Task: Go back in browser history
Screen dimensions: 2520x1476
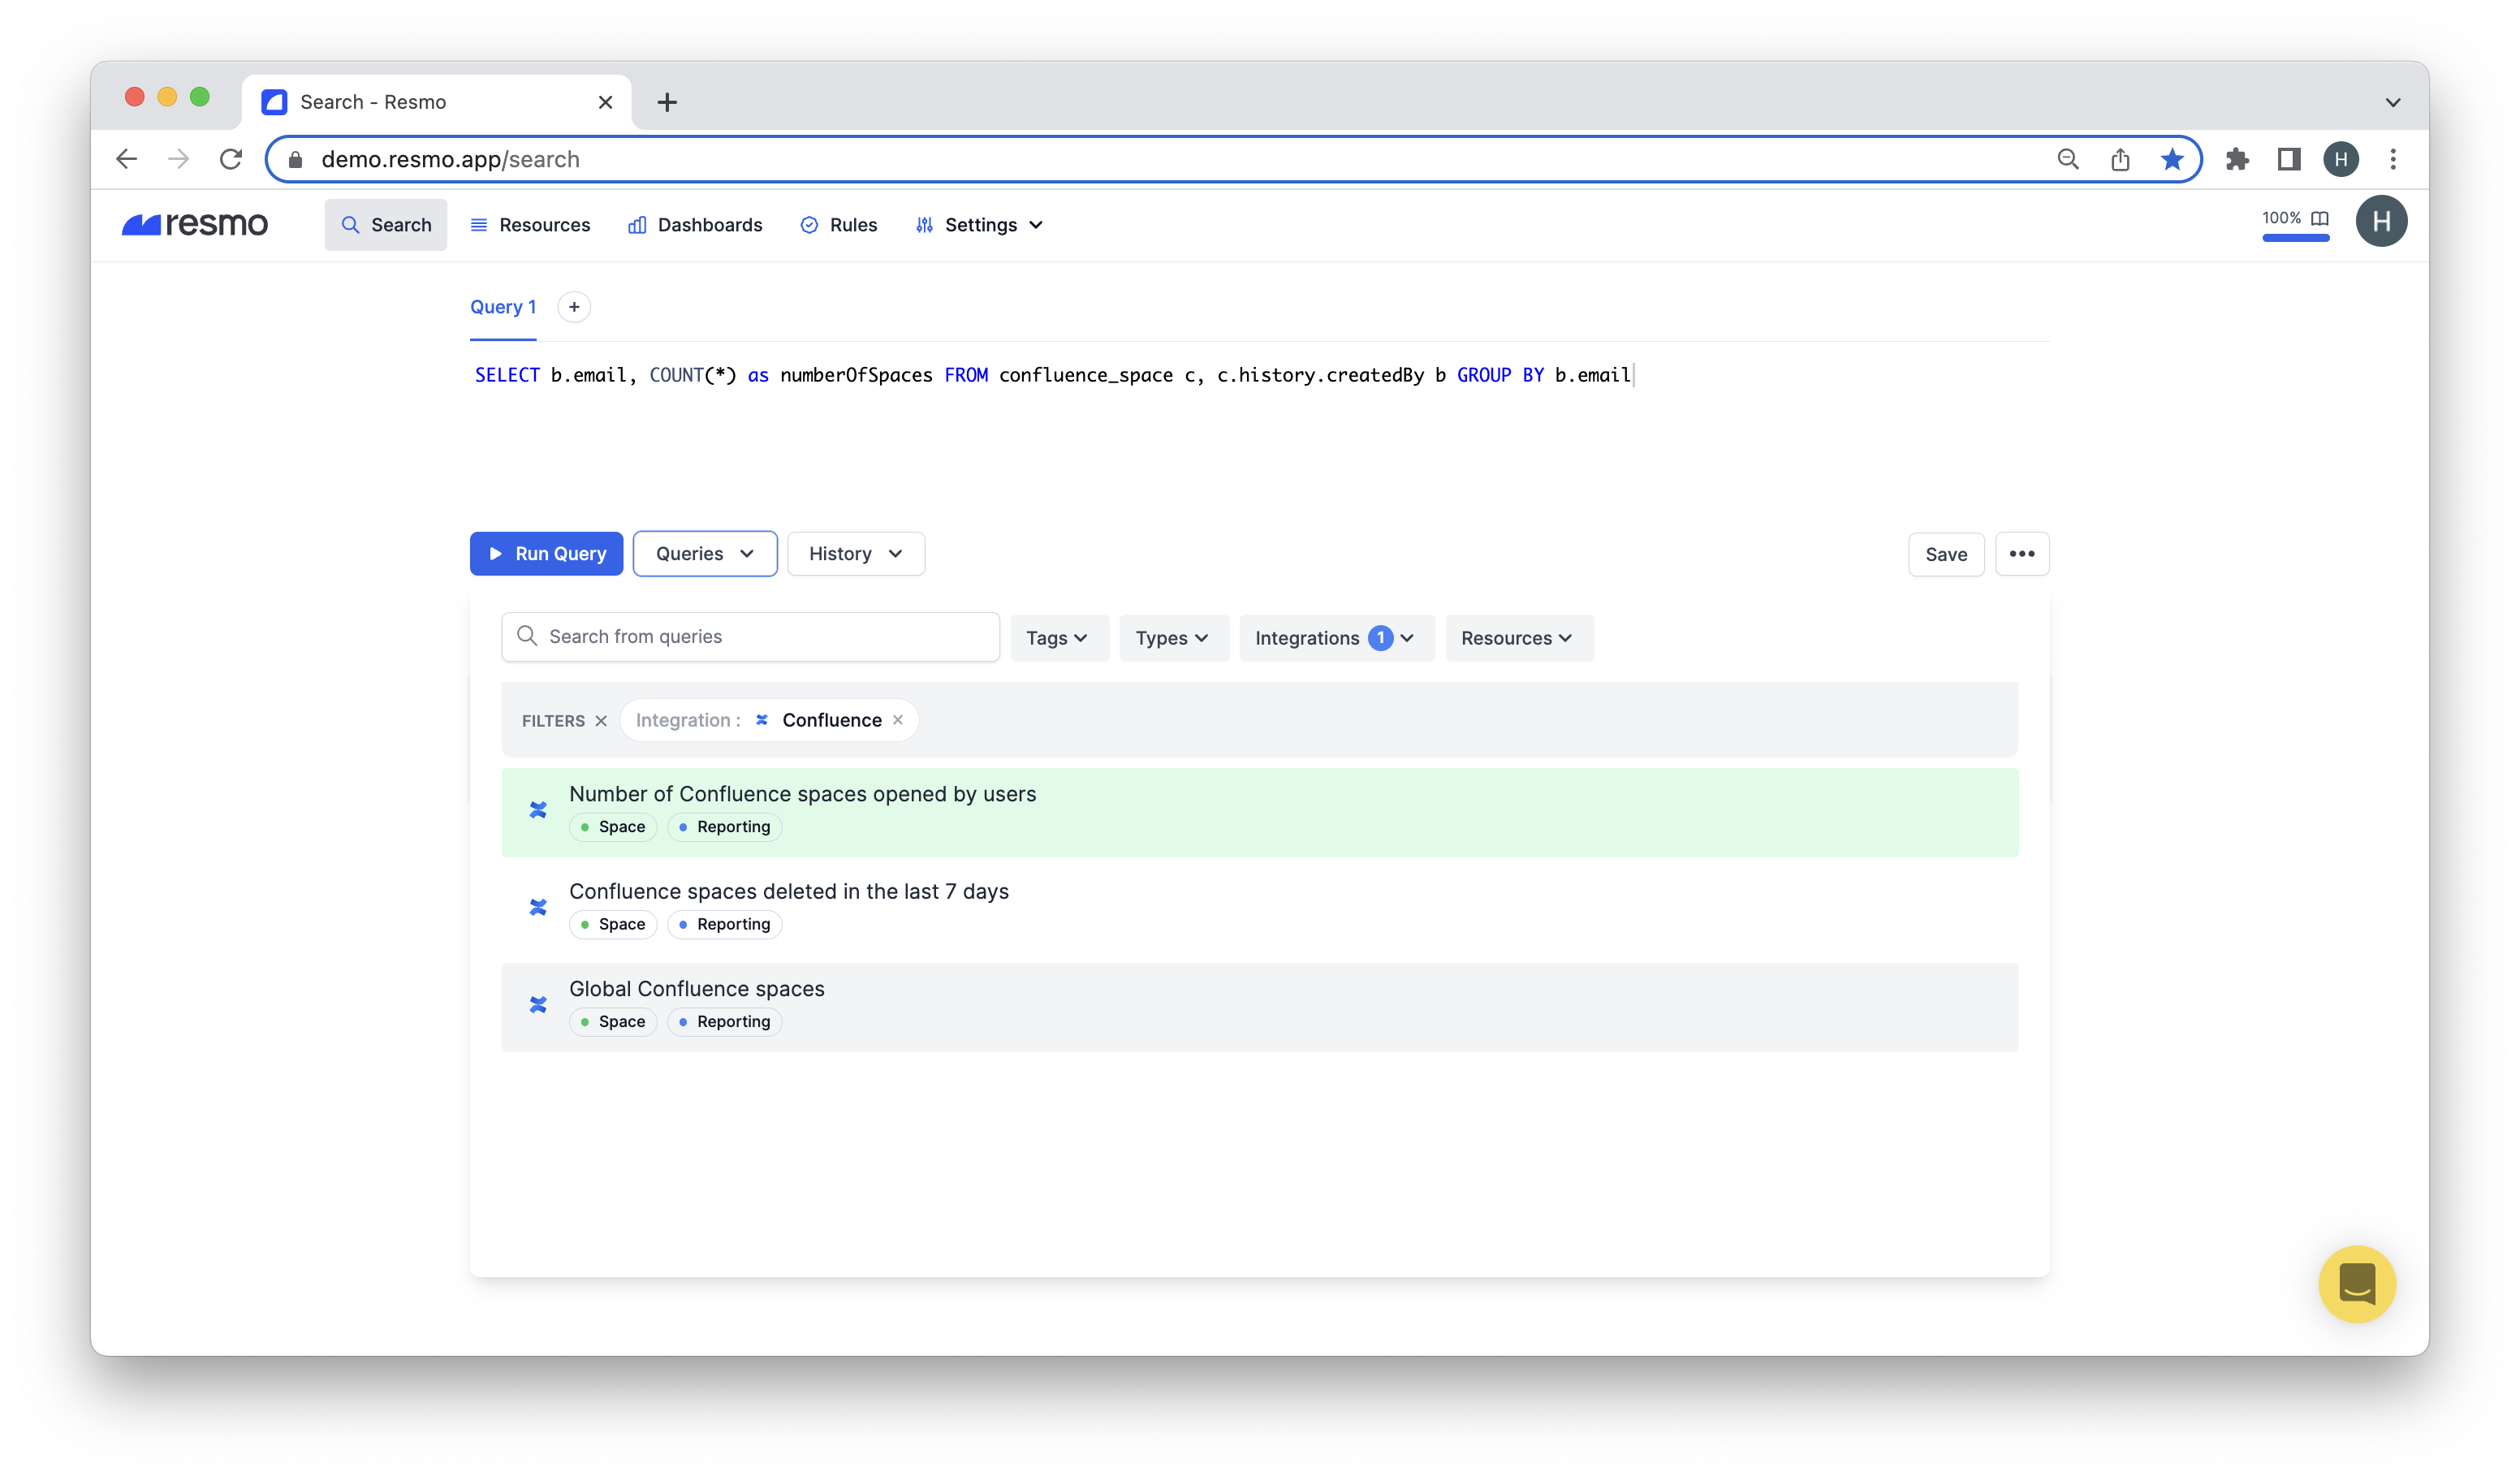Action: (x=127, y=159)
